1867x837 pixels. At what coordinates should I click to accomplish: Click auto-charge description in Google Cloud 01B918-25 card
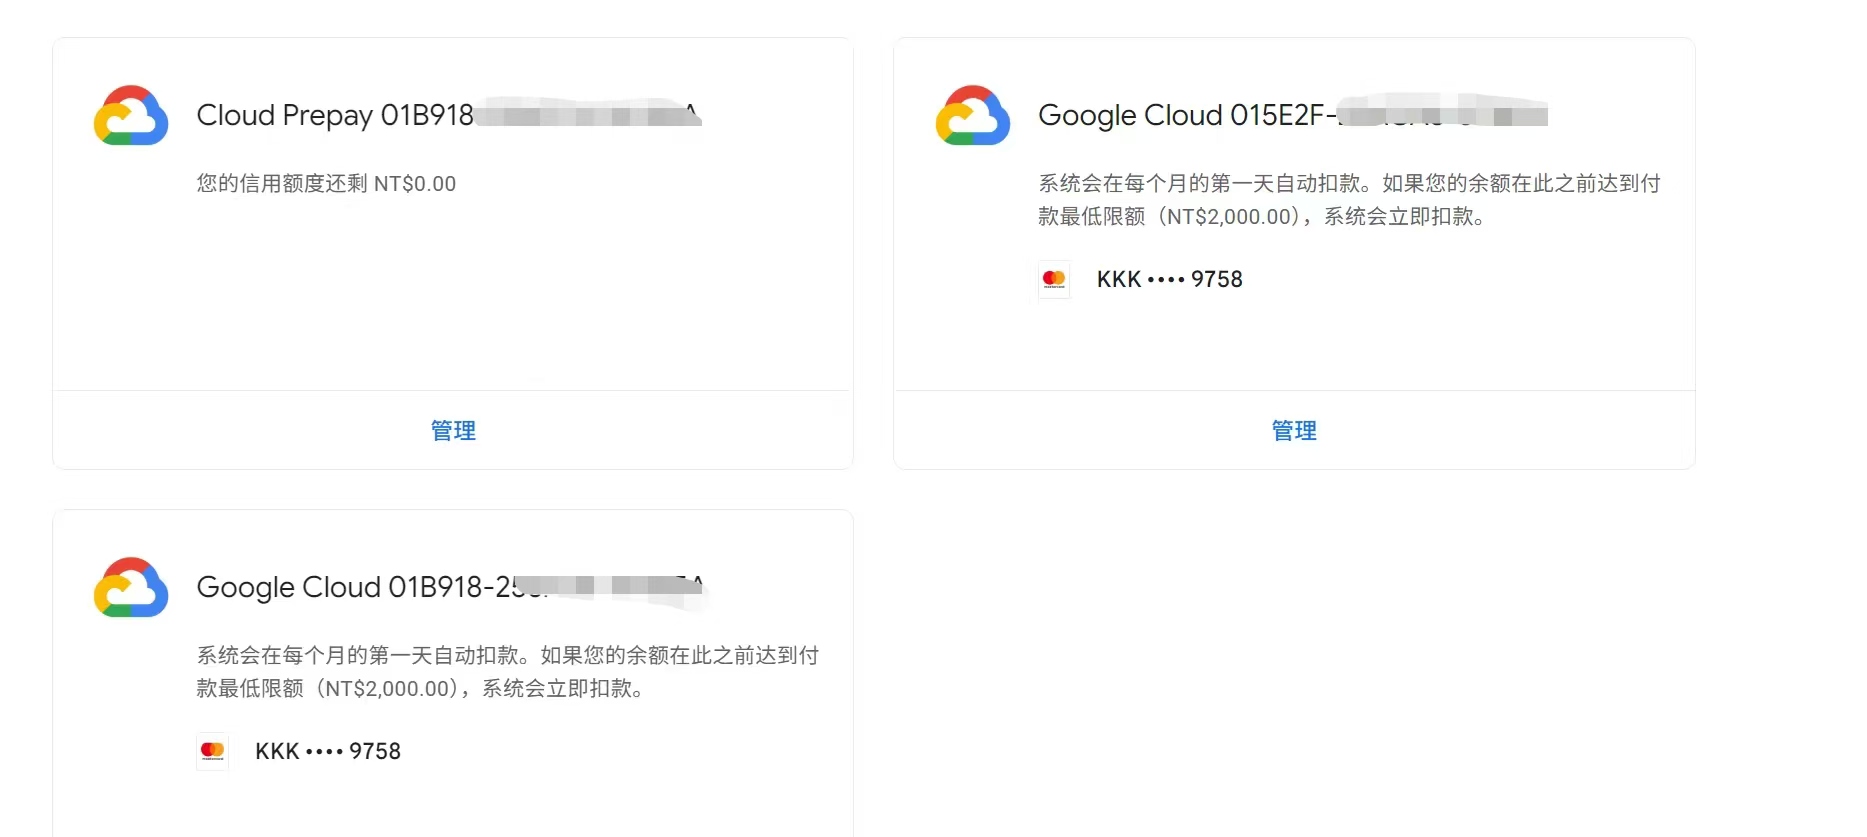(508, 672)
